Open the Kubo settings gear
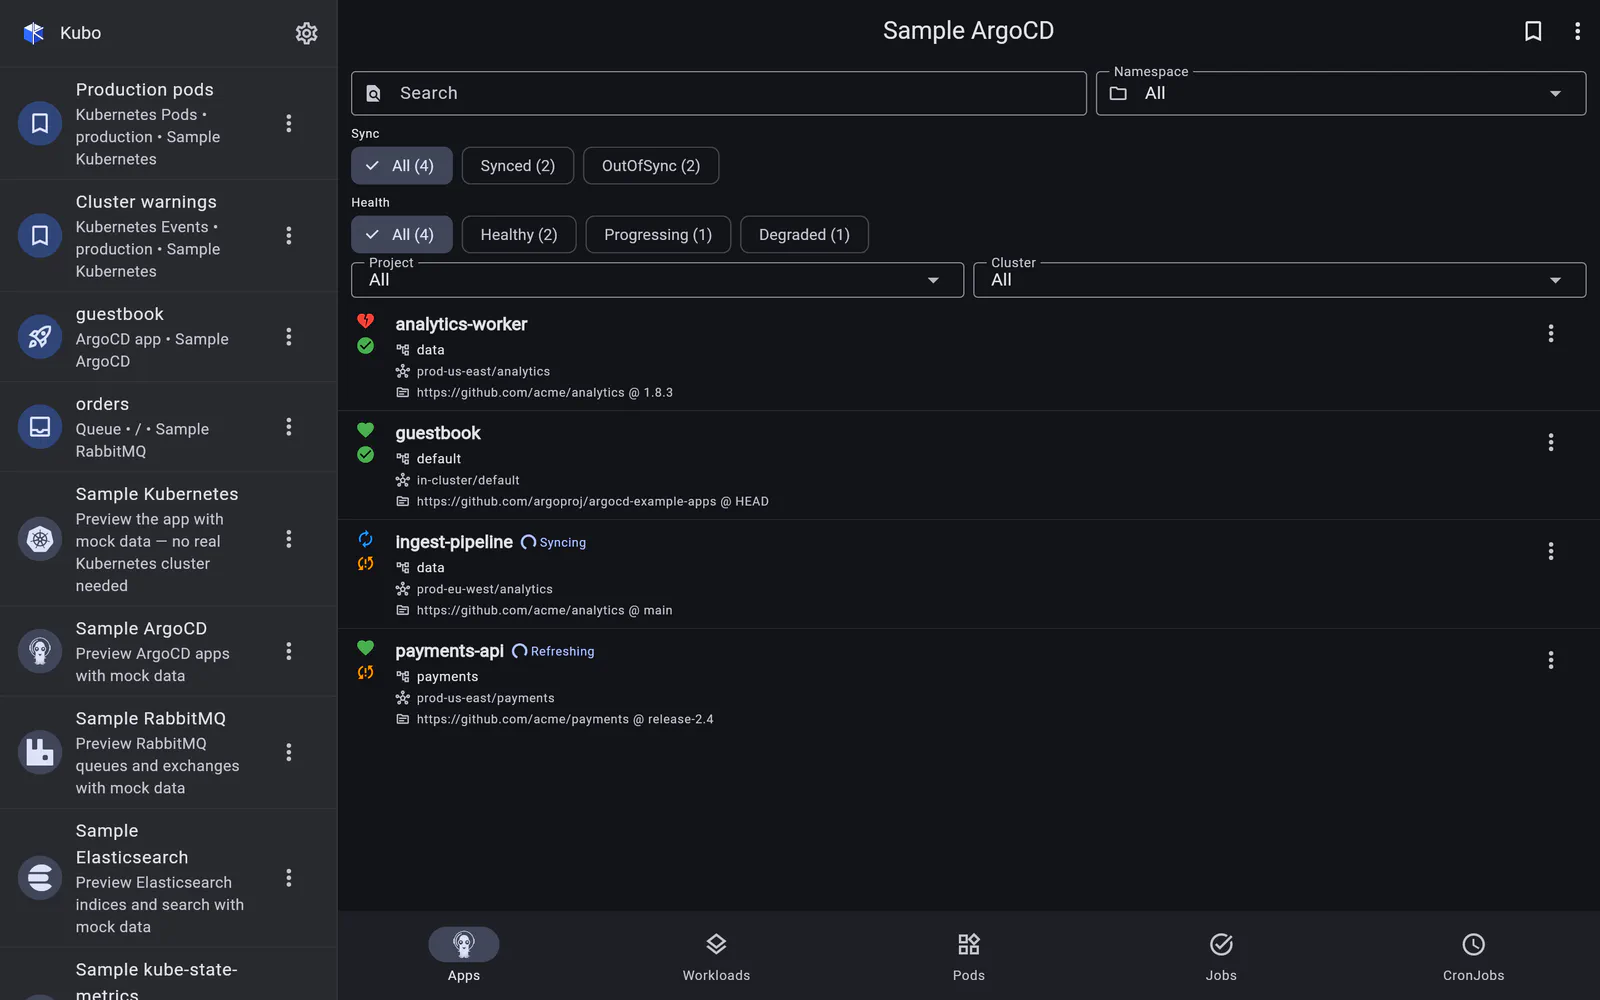 click(306, 33)
